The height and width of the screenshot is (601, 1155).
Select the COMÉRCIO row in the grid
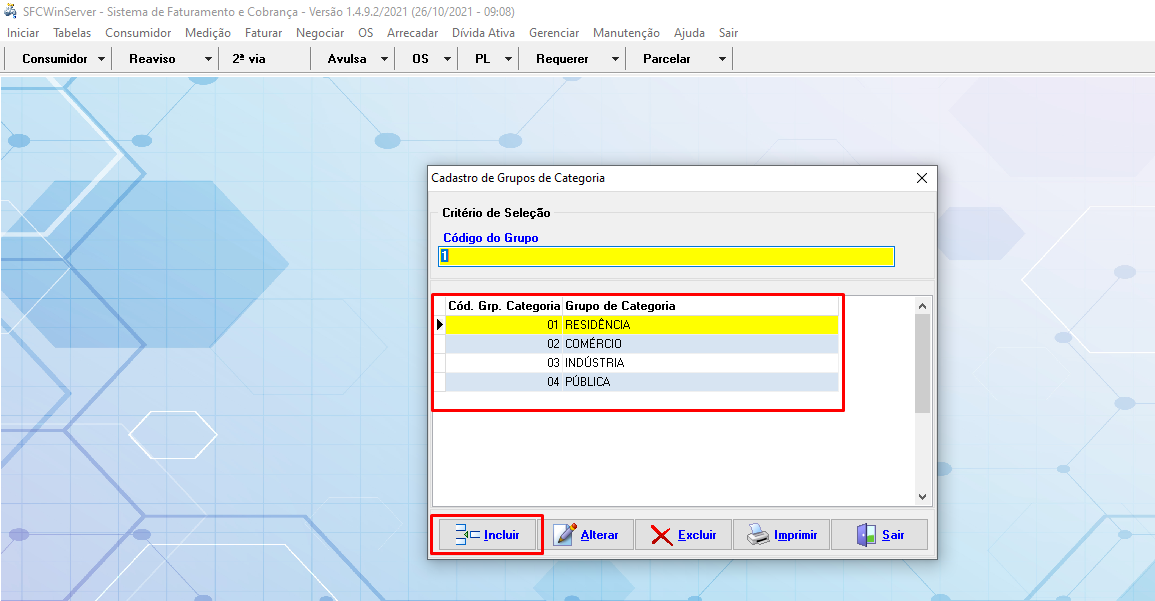[x=640, y=344]
